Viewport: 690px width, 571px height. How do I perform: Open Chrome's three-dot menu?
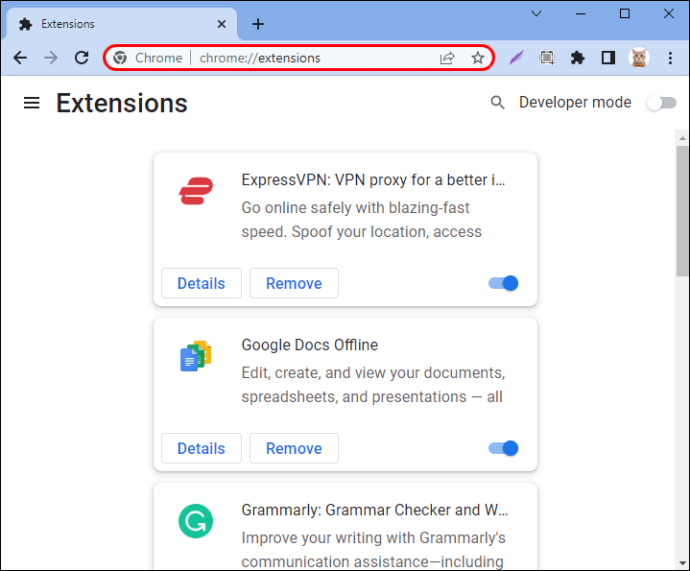[x=670, y=58]
